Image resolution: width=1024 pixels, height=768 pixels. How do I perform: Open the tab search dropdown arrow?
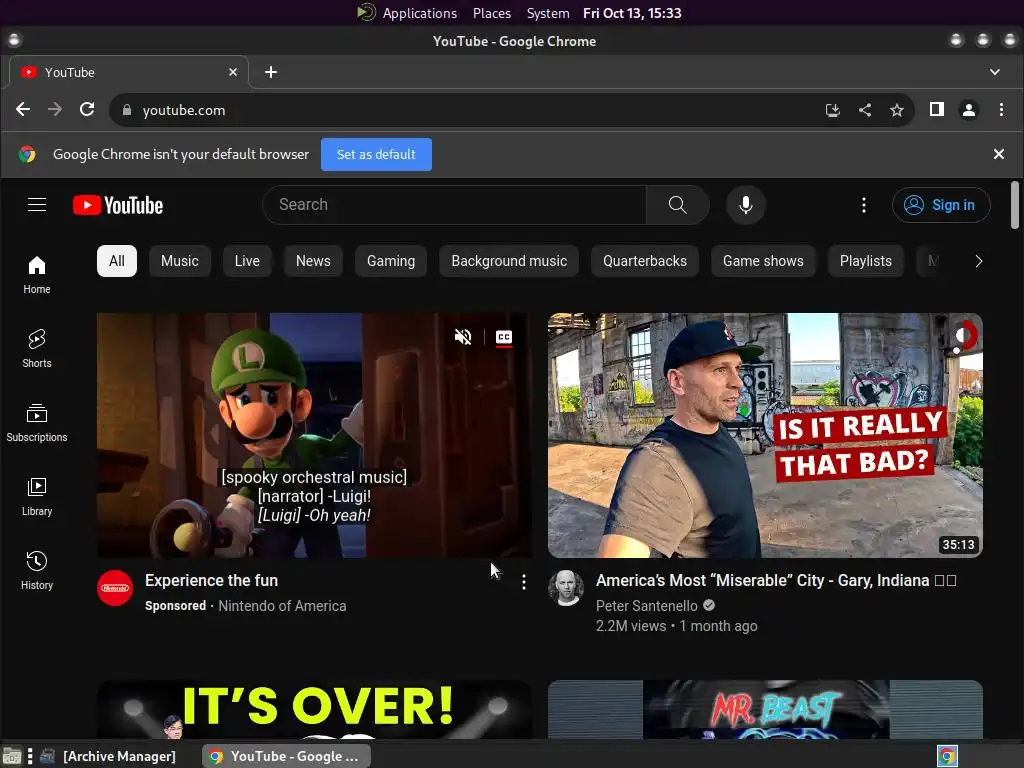995,72
